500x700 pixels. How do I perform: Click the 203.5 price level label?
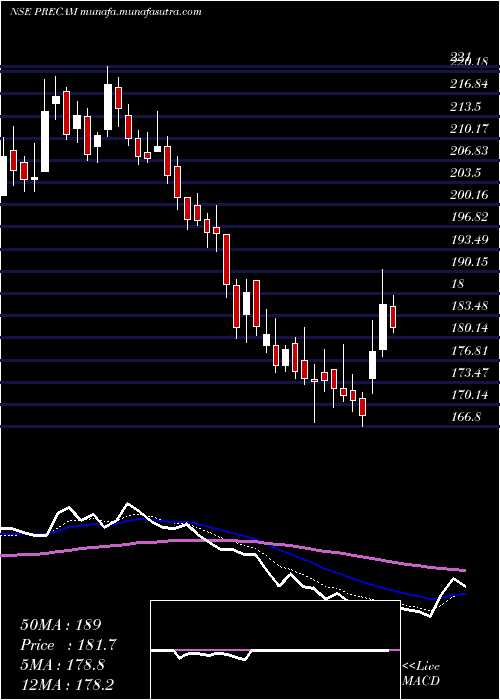coord(466,173)
